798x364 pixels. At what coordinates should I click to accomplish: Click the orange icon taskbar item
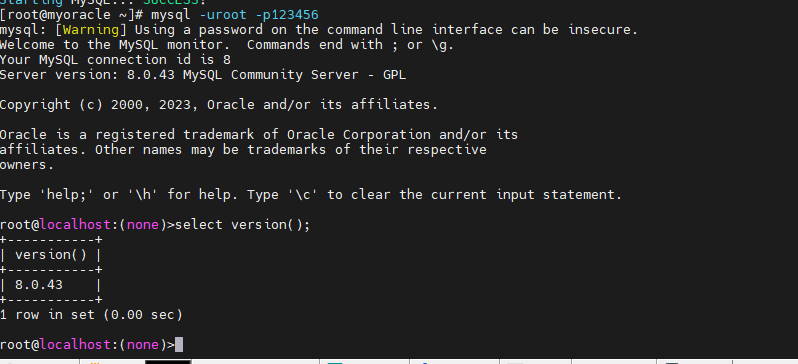94,362
